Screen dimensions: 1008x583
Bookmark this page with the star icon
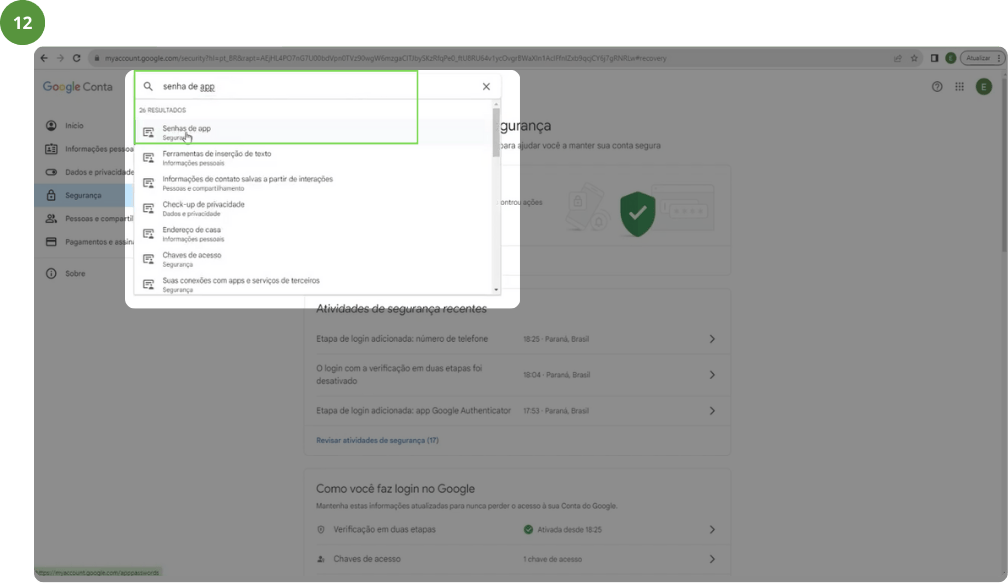(x=914, y=58)
